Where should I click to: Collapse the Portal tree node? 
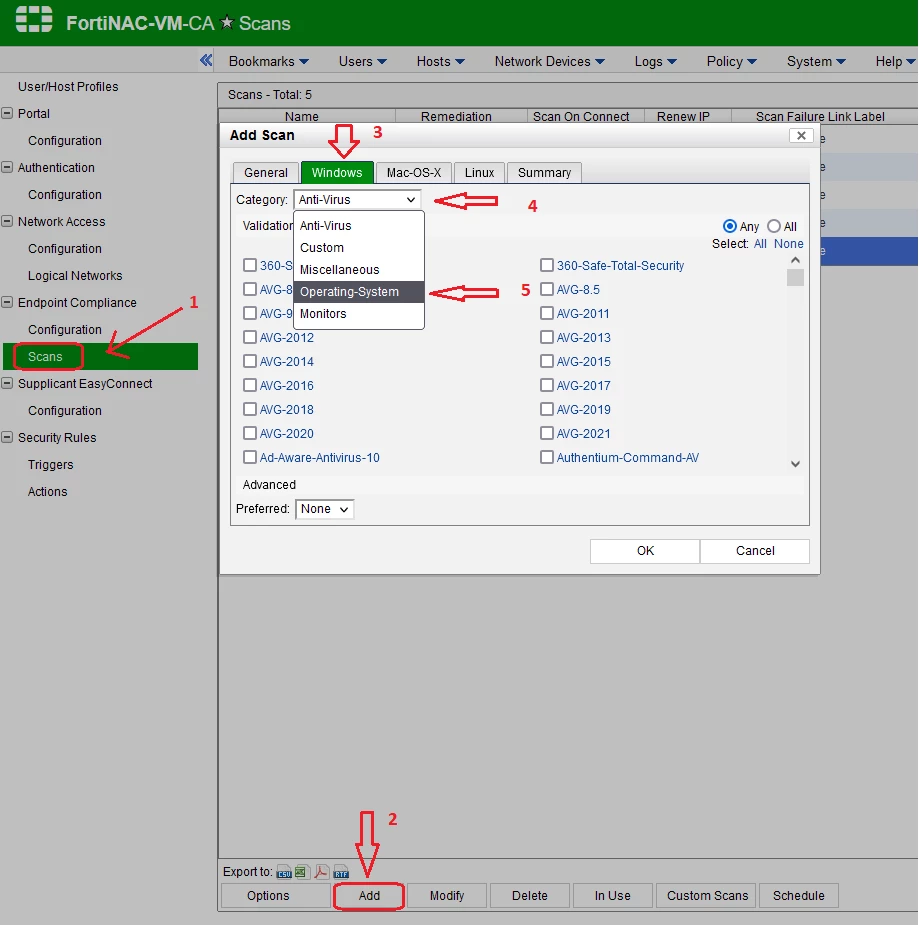click(x=7, y=113)
